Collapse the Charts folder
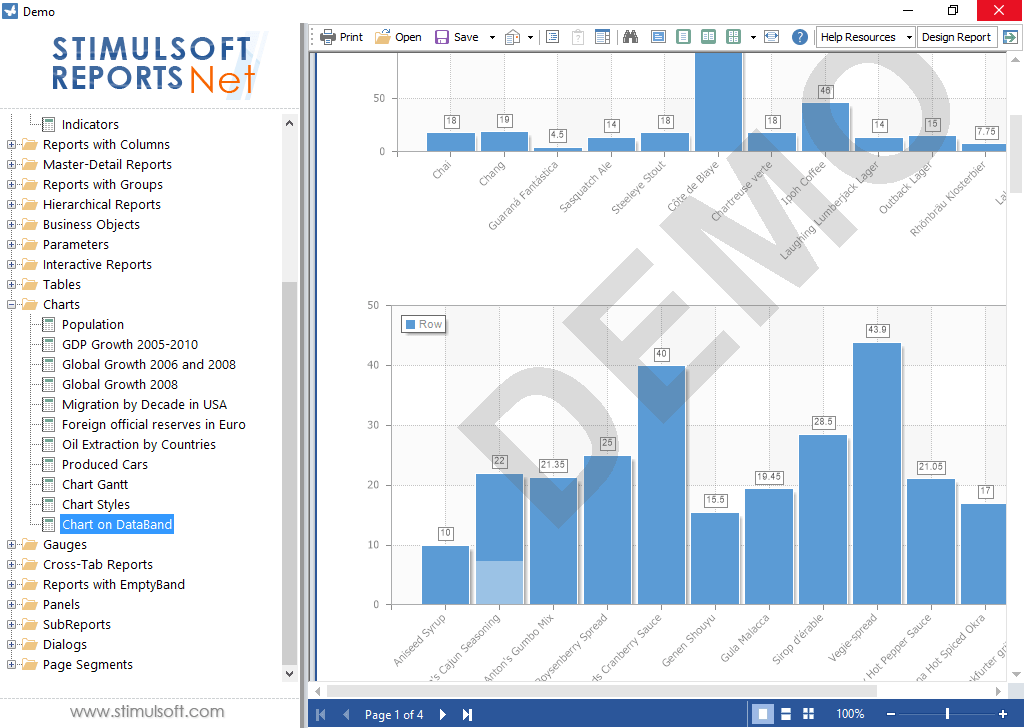The height and width of the screenshot is (728, 1024). (x=10, y=304)
